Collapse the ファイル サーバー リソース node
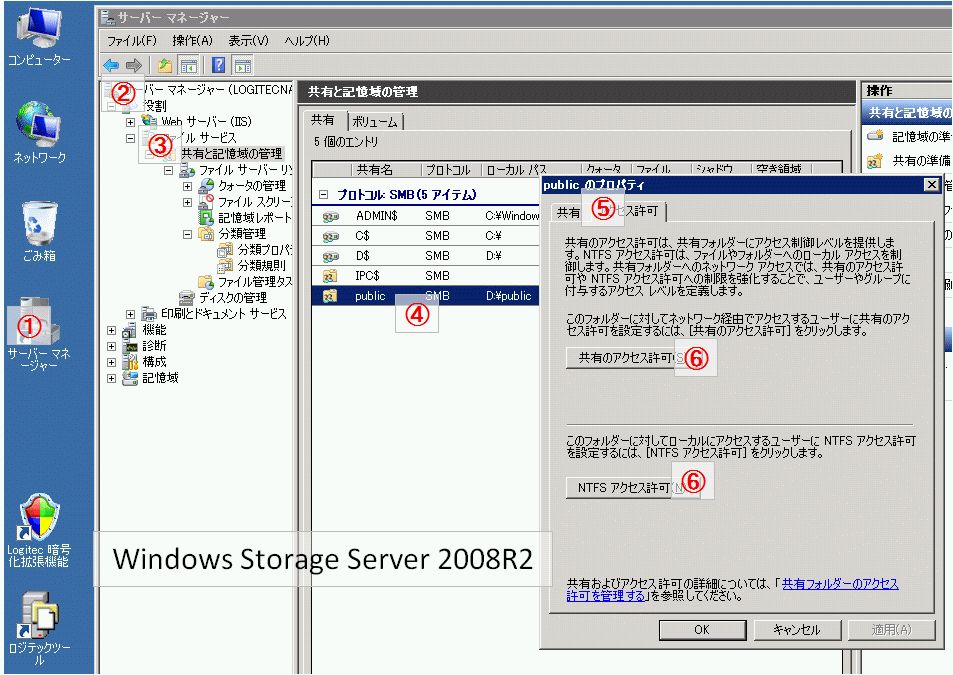953x675 pixels. click(168, 170)
